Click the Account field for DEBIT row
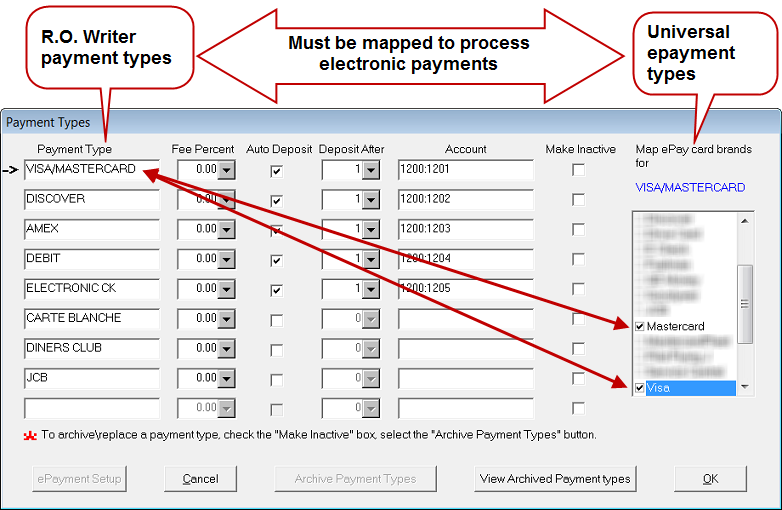 pos(465,260)
